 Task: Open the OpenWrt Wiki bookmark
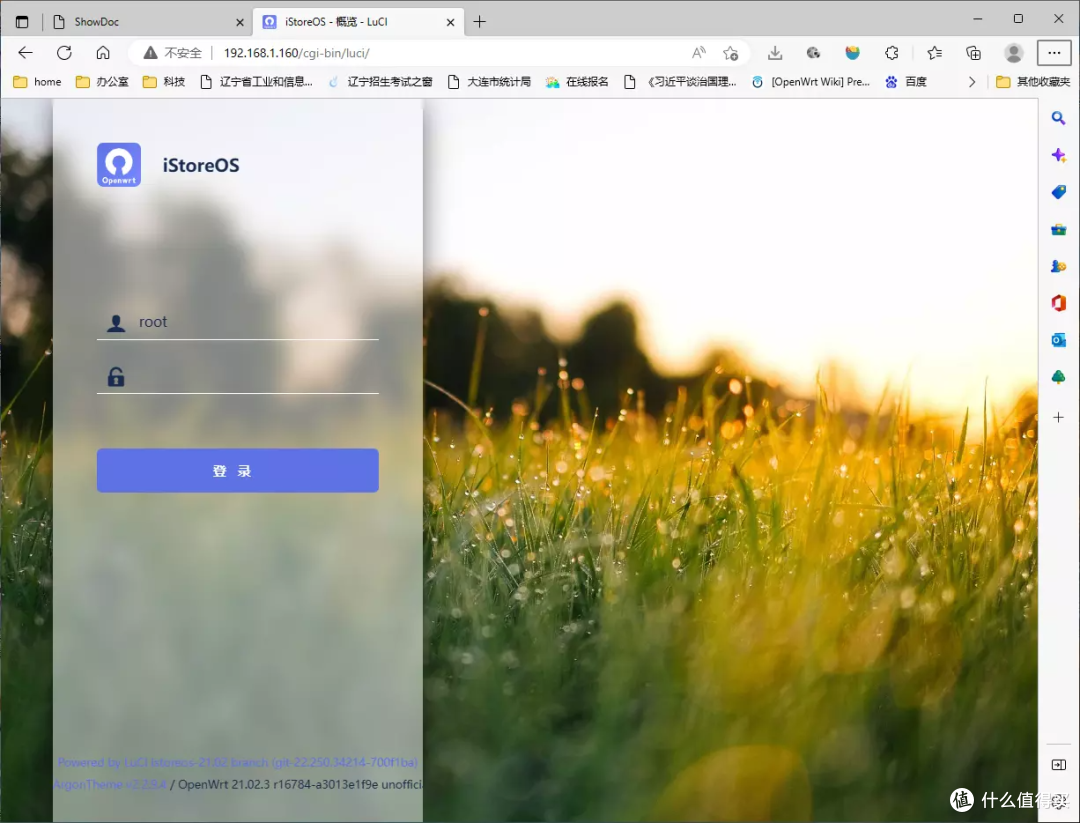pos(811,82)
